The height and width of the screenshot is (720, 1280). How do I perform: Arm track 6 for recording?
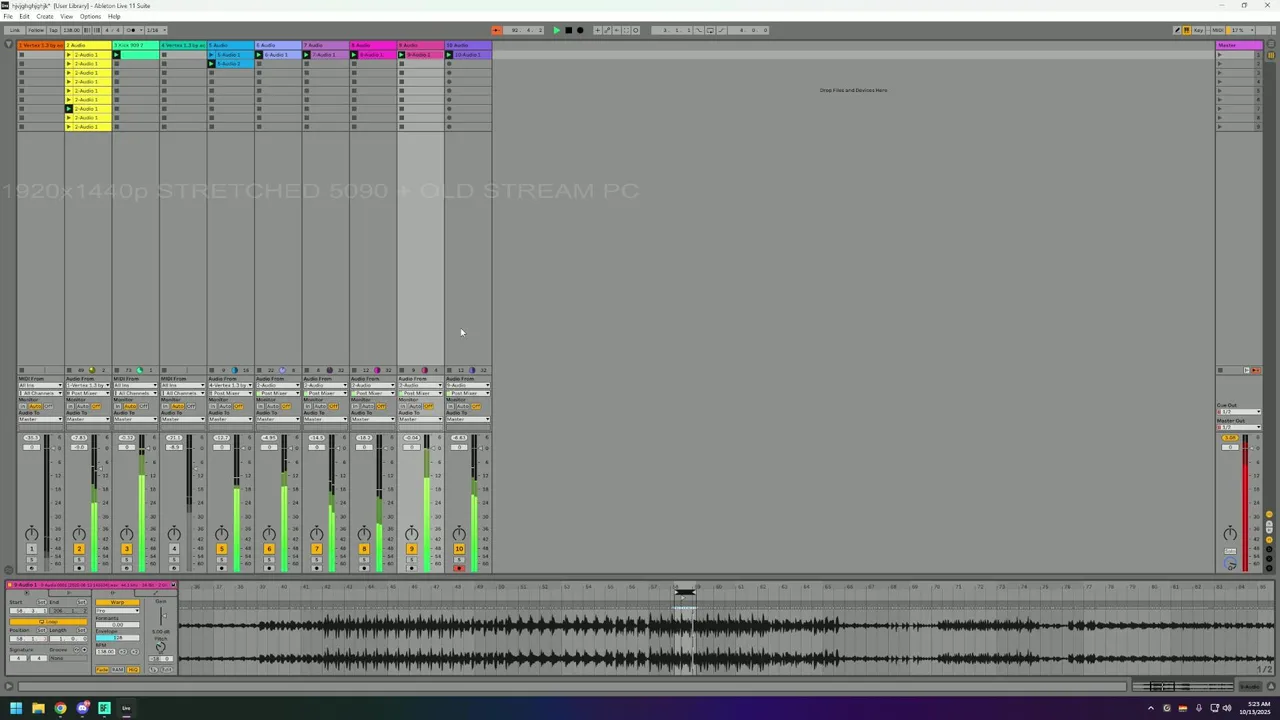point(269,568)
